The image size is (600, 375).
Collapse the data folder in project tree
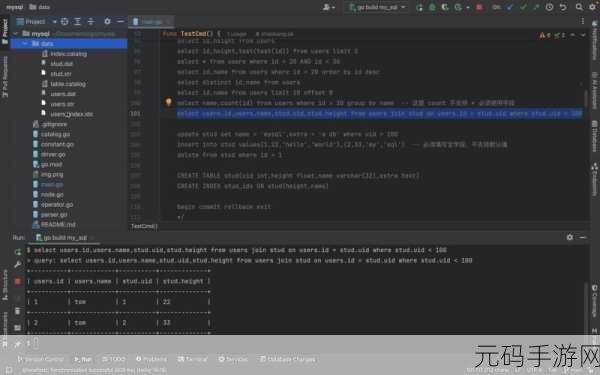(x=25, y=44)
